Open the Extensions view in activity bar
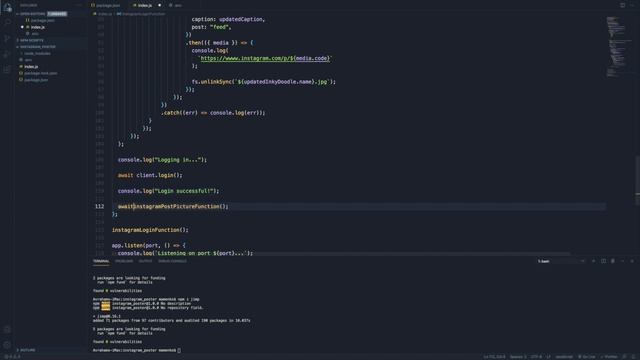The image size is (640, 360). (x=7, y=69)
